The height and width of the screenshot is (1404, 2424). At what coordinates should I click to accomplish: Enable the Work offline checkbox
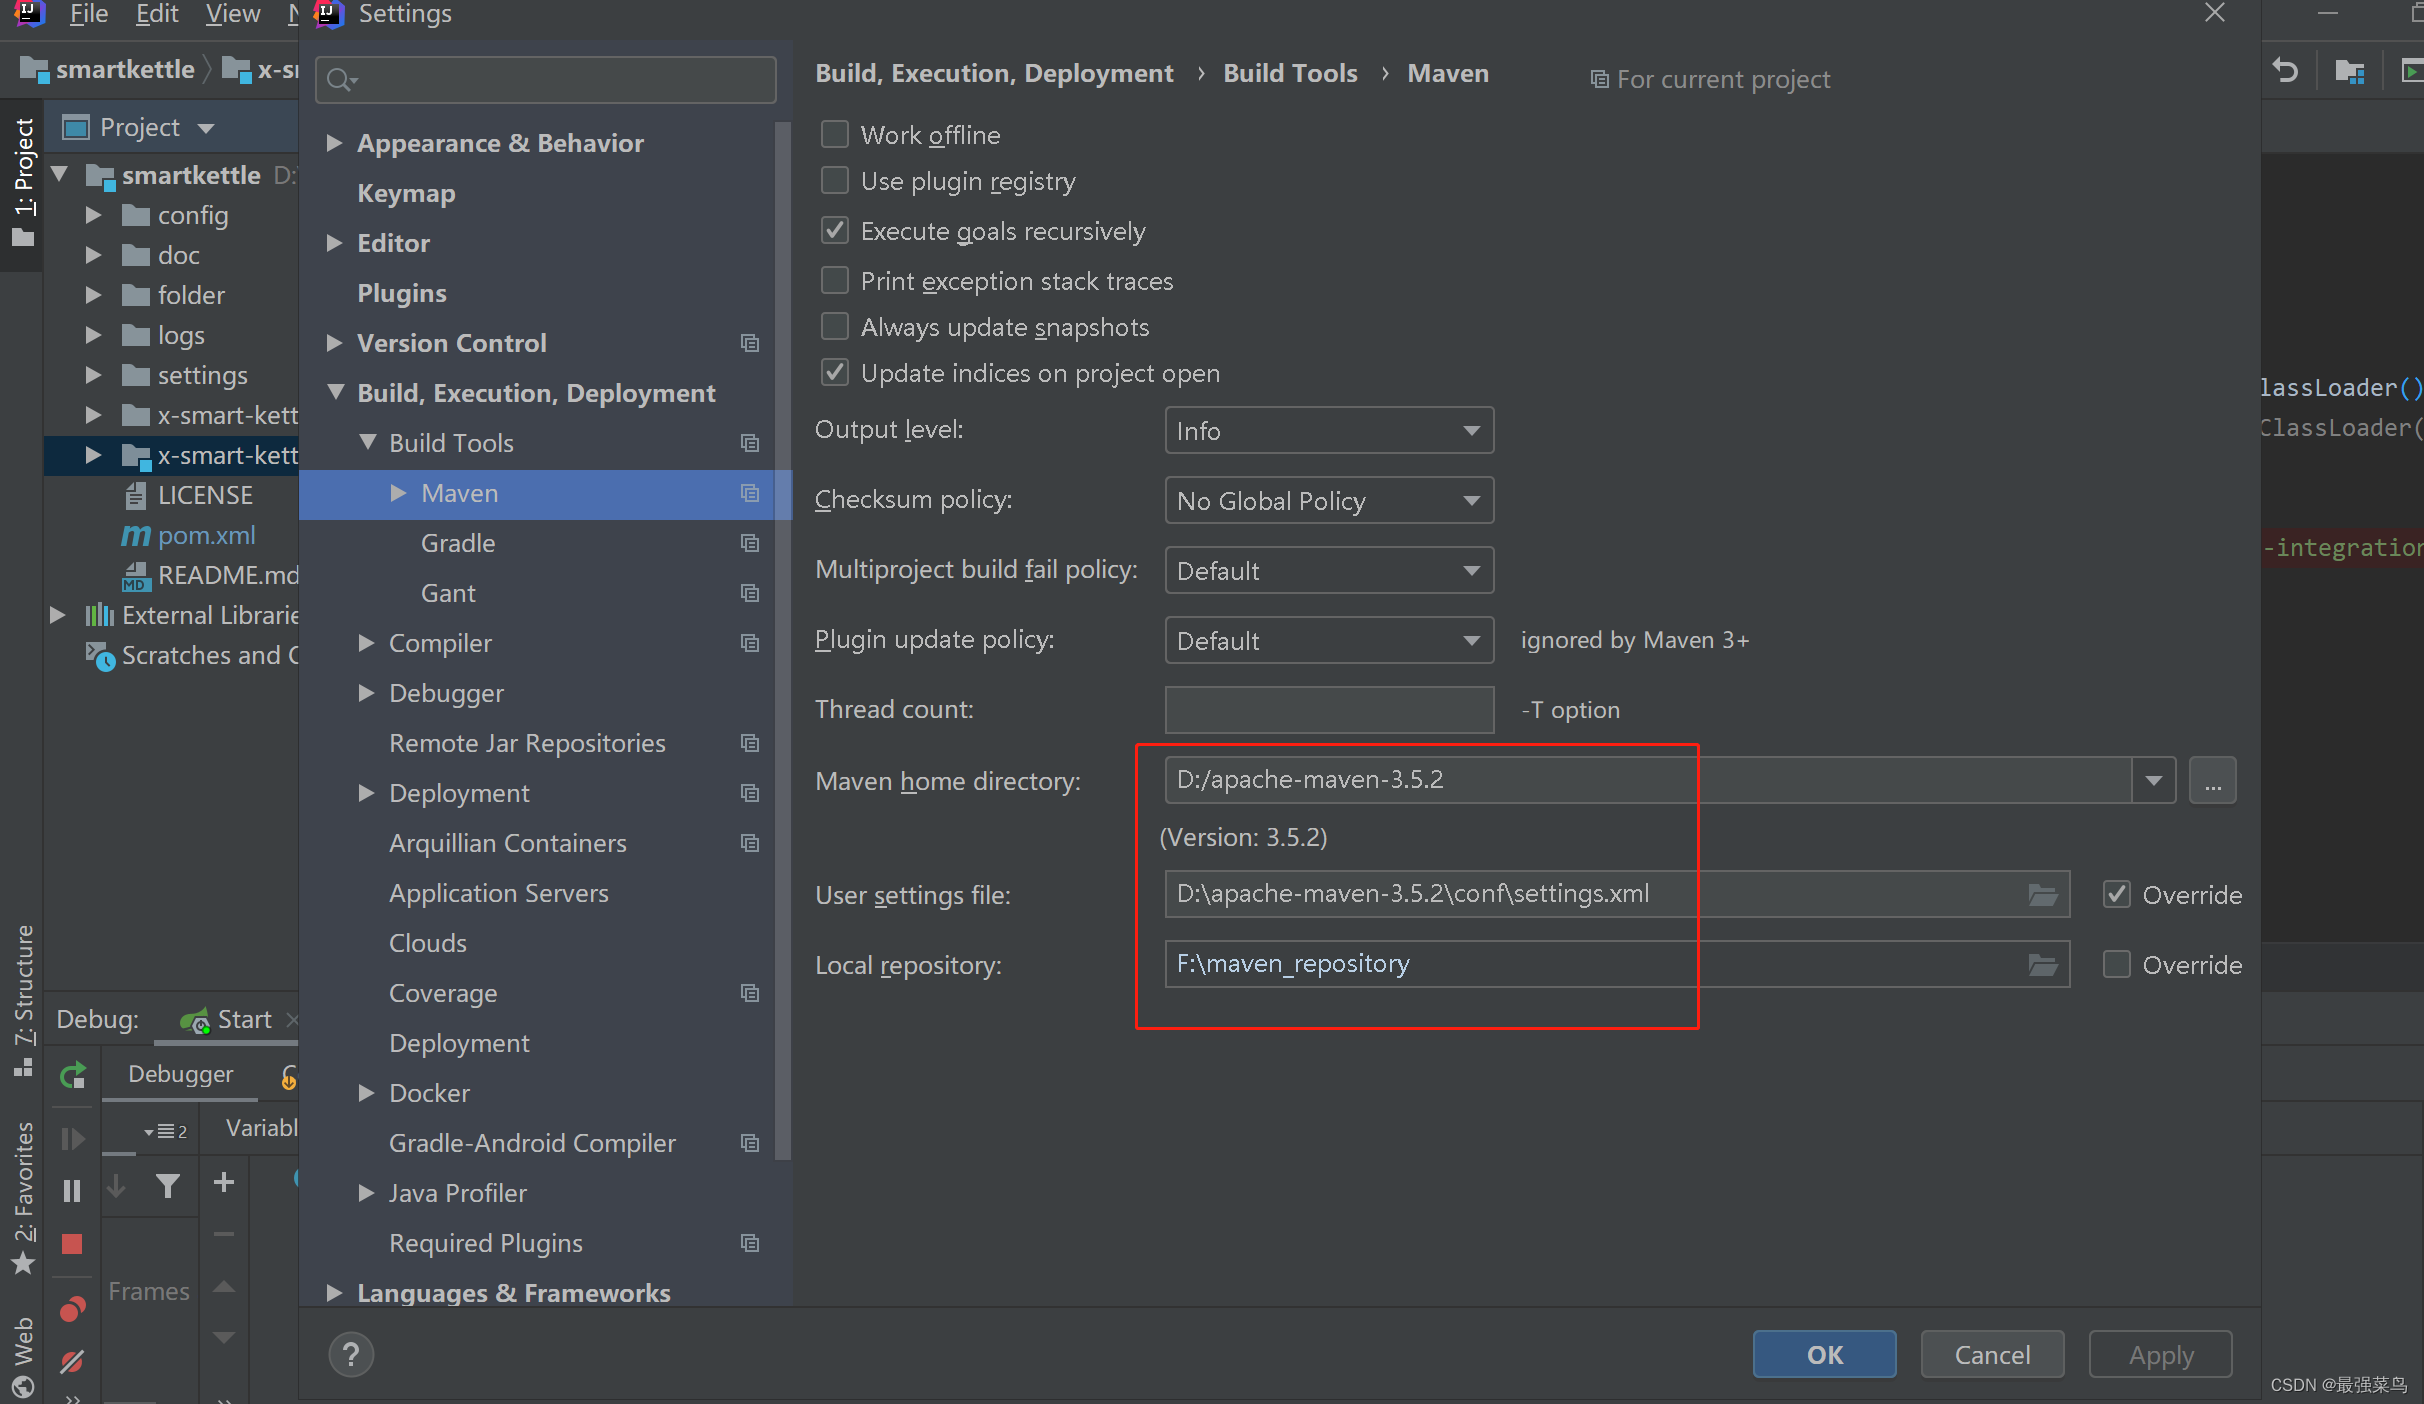click(x=835, y=134)
